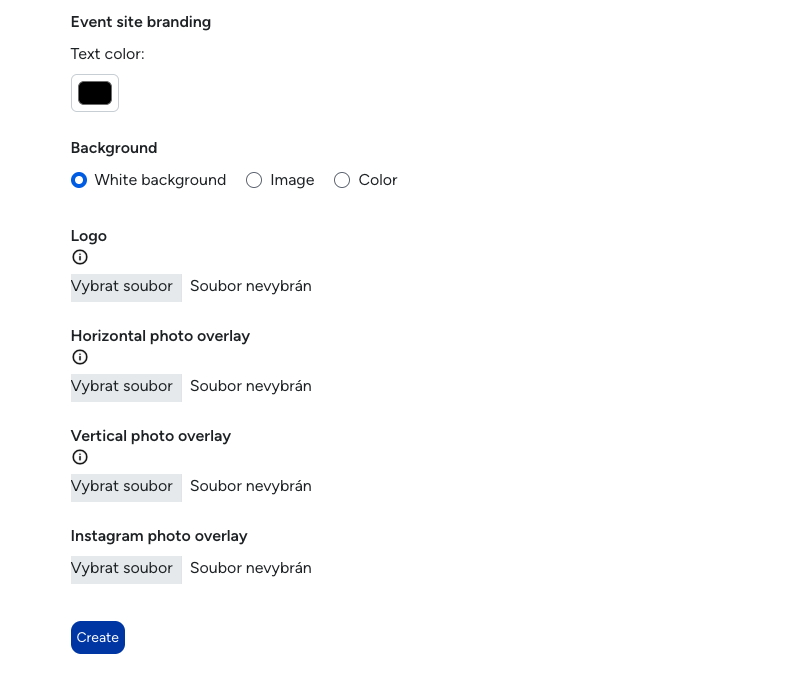Click 'Soubor nevybrán' for Instagram photo overlay

point(251,568)
